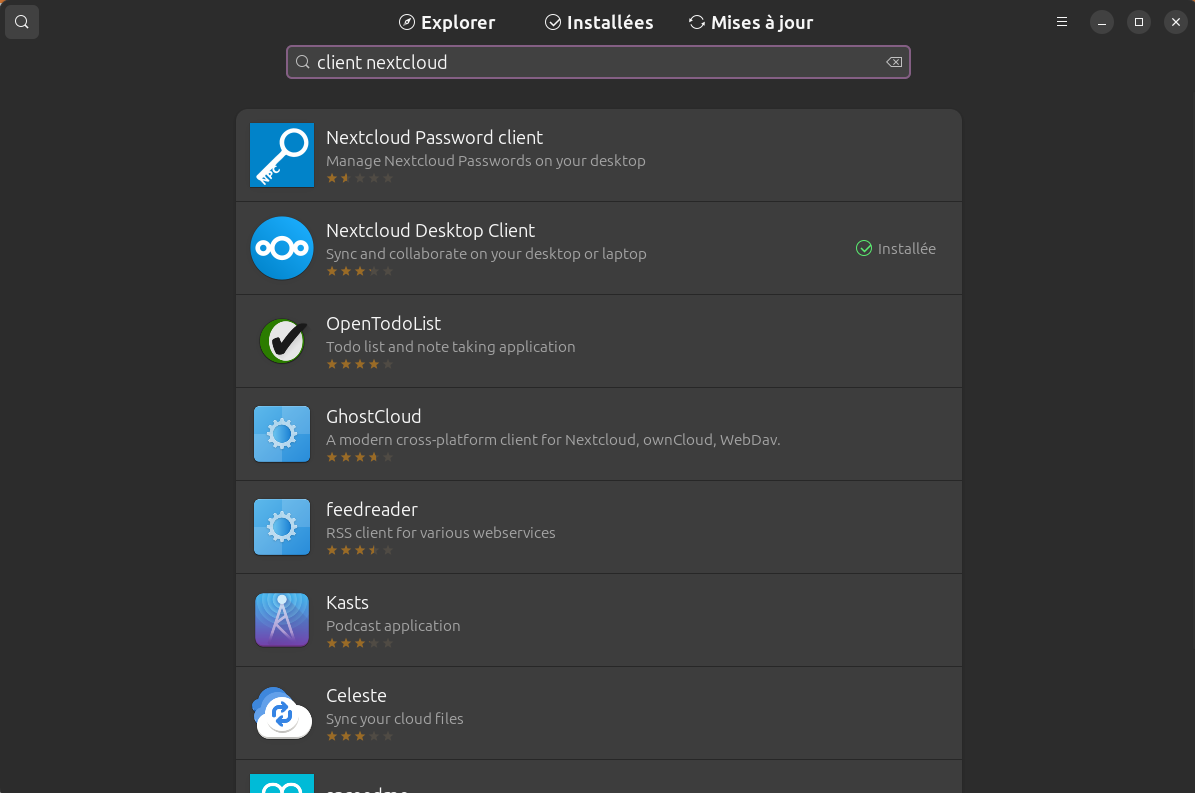Click the star rating of OpenTodoList
This screenshot has height=793, width=1195.
tap(360, 364)
